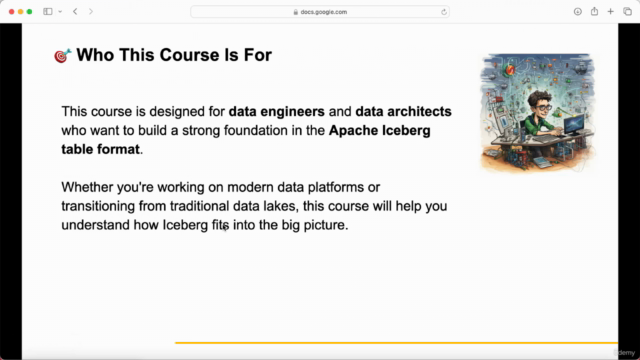
Task: Click the red close window button
Action: point(11,11)
